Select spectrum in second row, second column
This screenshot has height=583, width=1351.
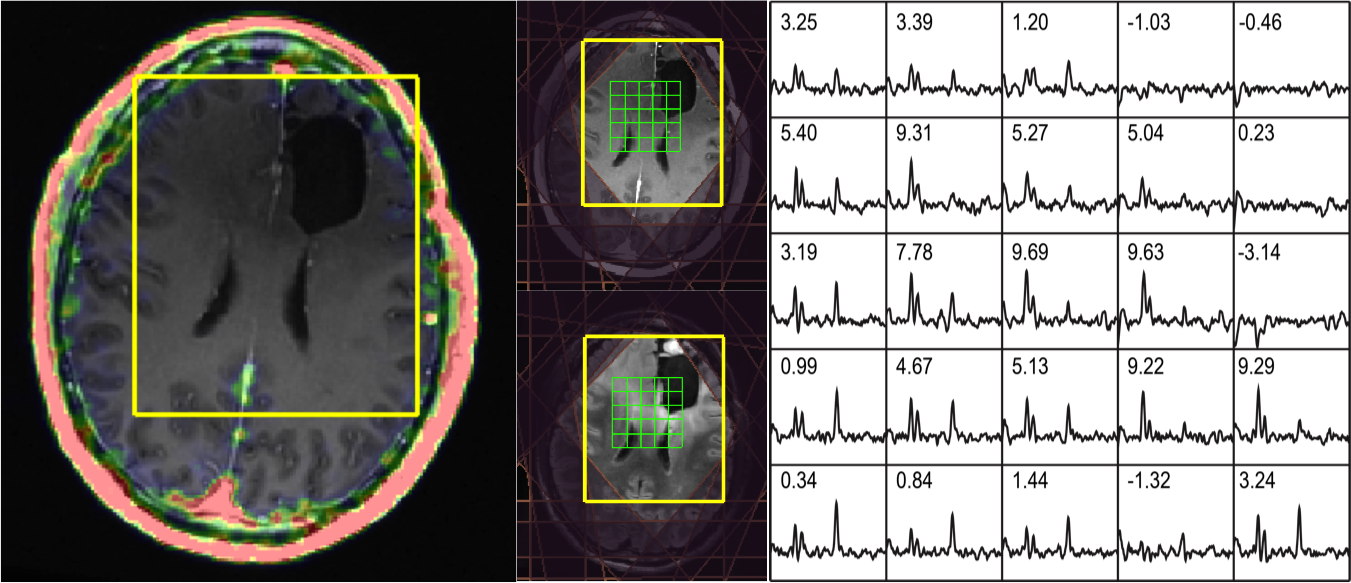click(x=944, y=176)
